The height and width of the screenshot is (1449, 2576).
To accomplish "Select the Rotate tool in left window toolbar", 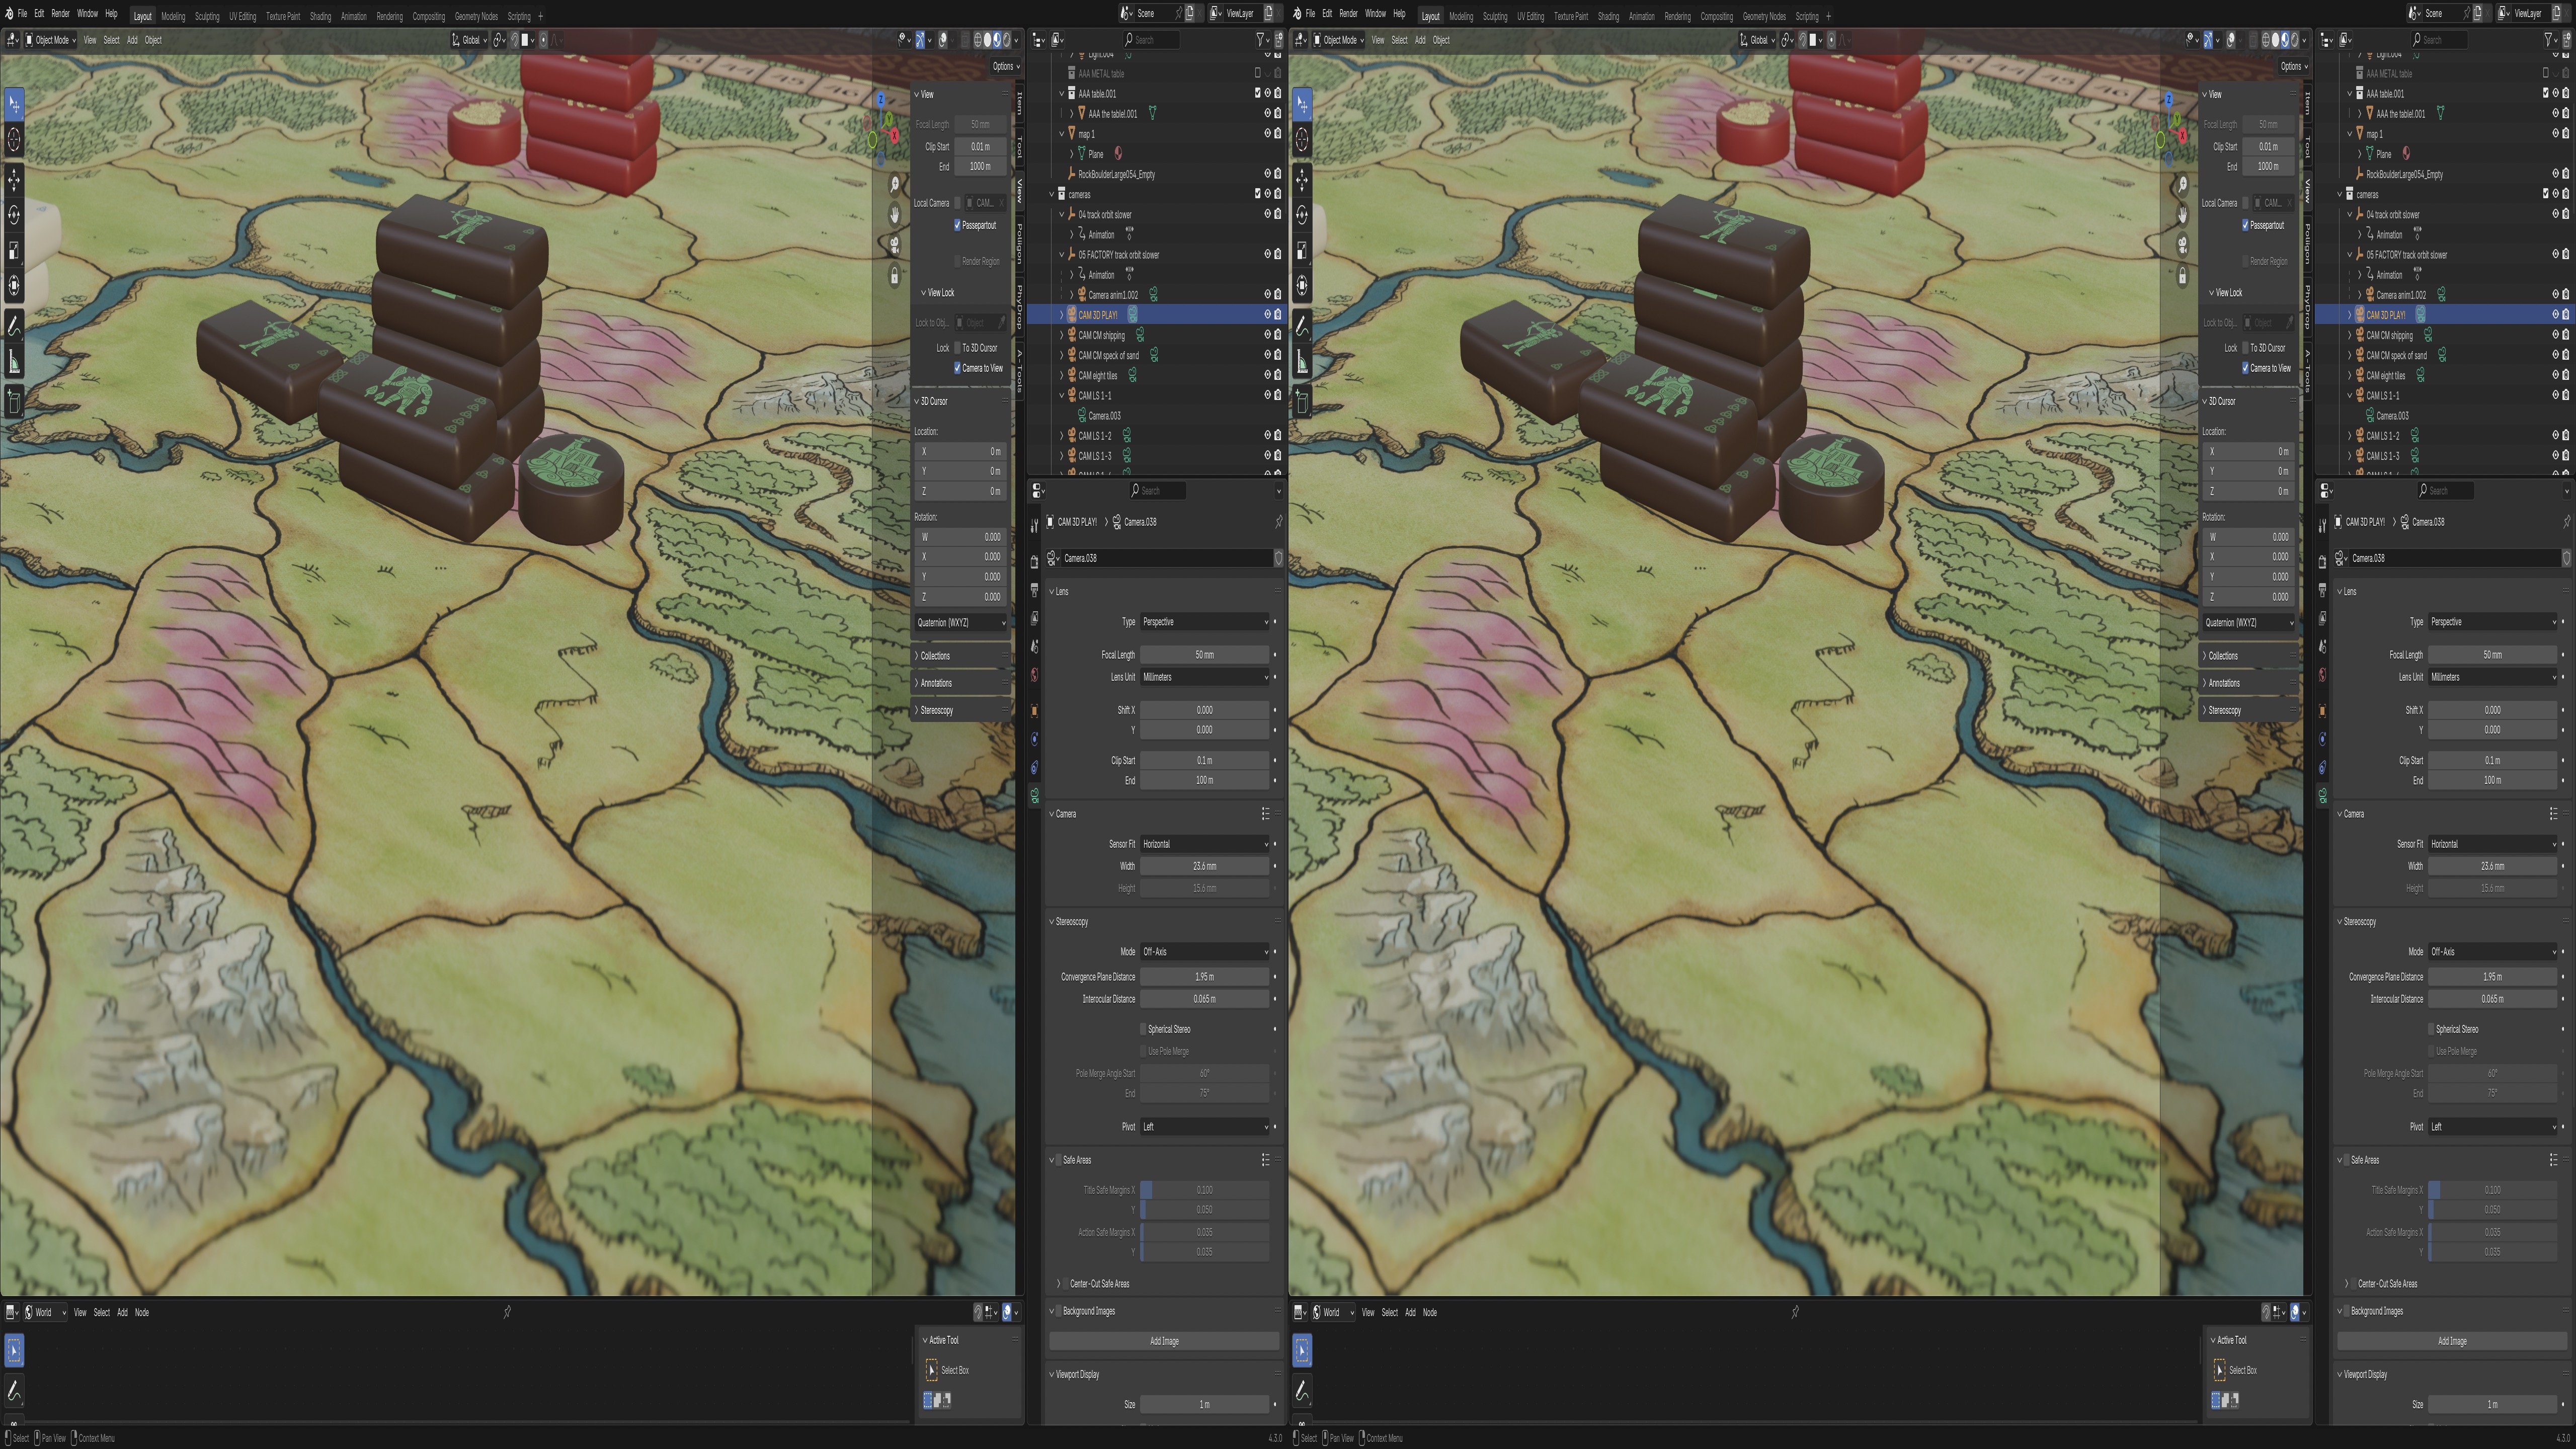I will pos(14,215).
